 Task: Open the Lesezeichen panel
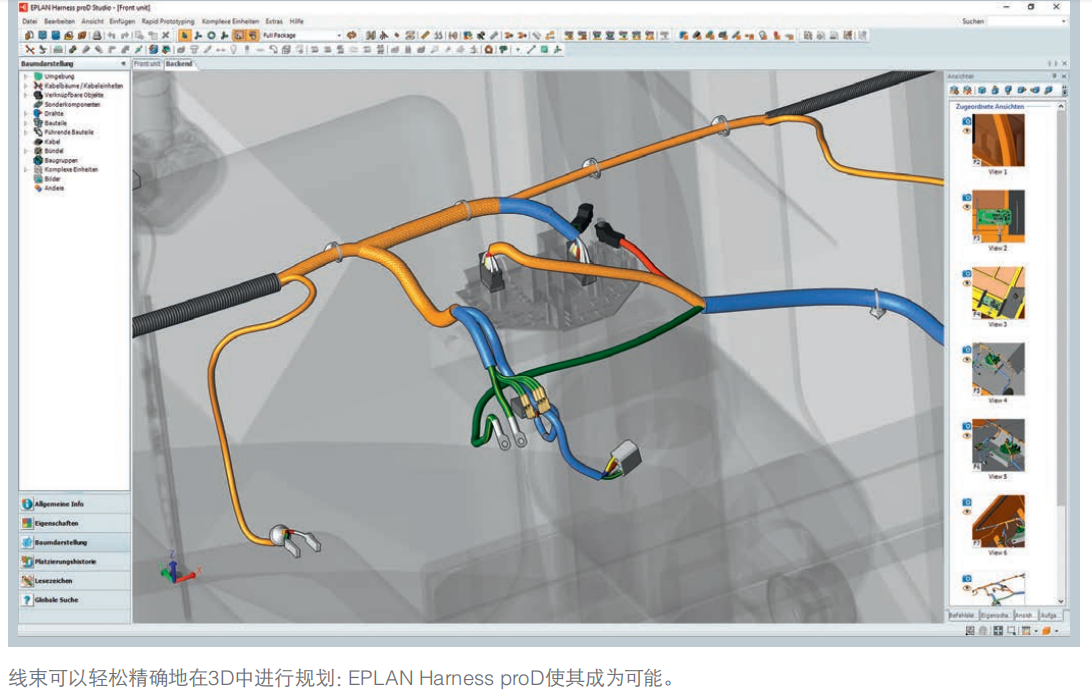pyautogui.click(x=74, y=580)
